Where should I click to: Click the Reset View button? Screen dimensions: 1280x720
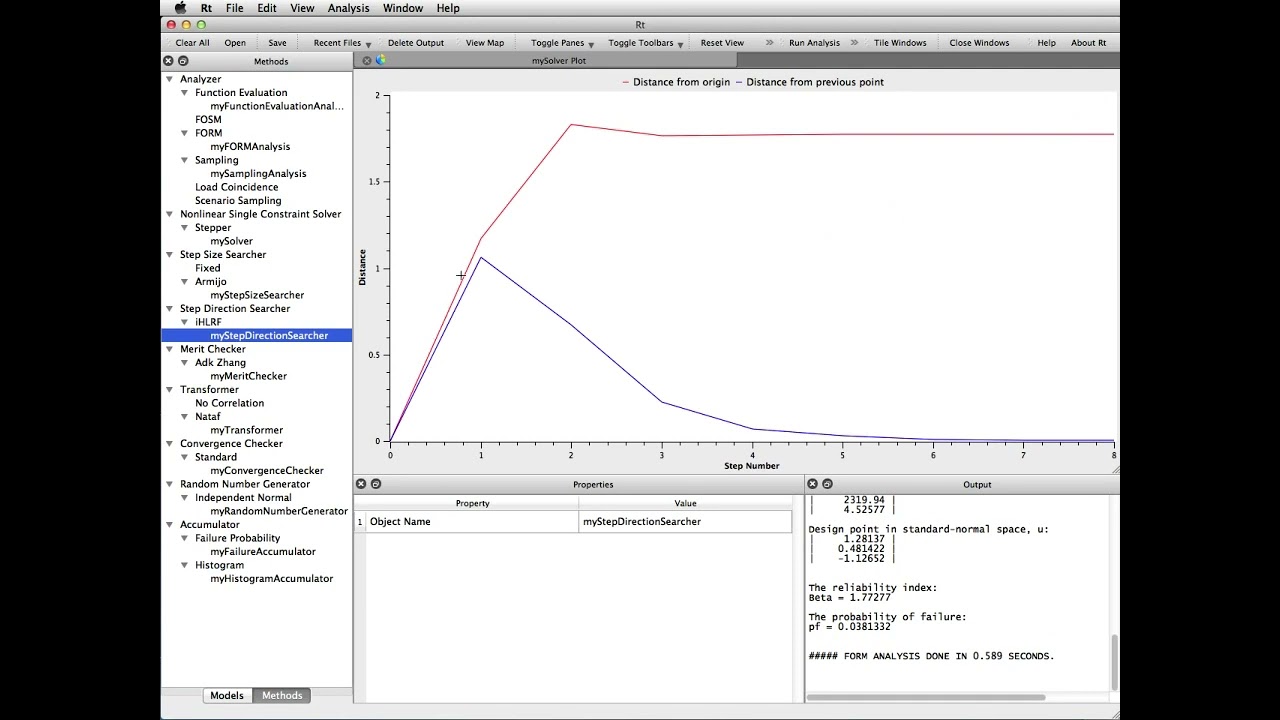point(722,43)
